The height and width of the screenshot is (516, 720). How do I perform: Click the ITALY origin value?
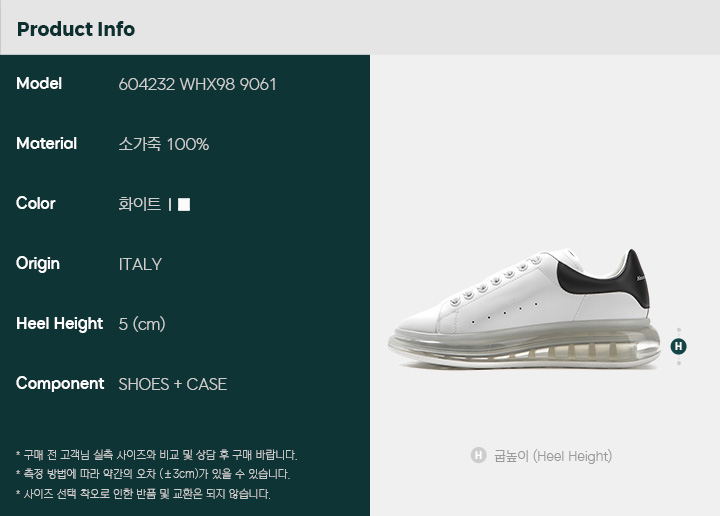140,264
